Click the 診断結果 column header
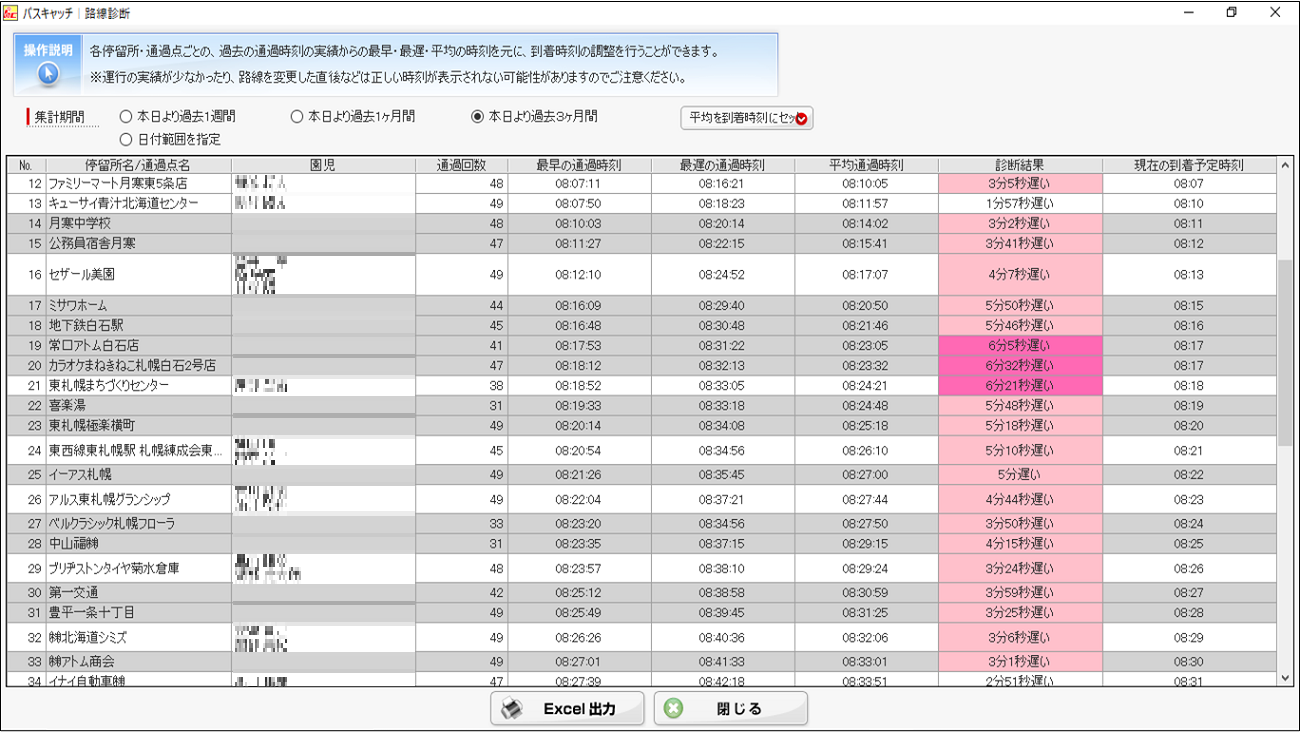 pyautogui.click(x=1020, y=165)
